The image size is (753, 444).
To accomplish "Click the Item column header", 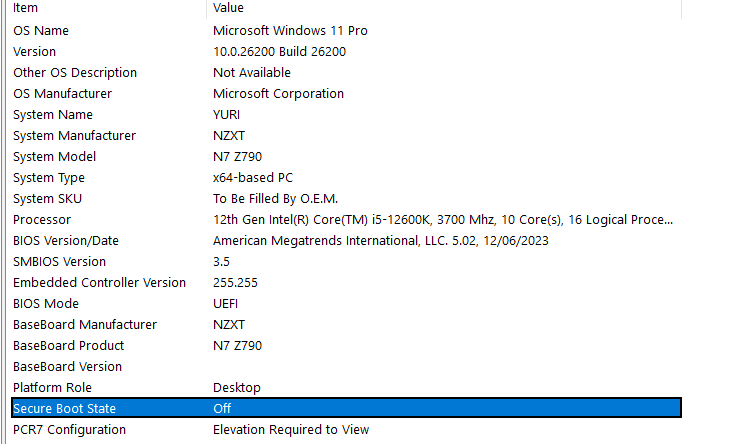I will pyautogui.click(x=26, y=8).
